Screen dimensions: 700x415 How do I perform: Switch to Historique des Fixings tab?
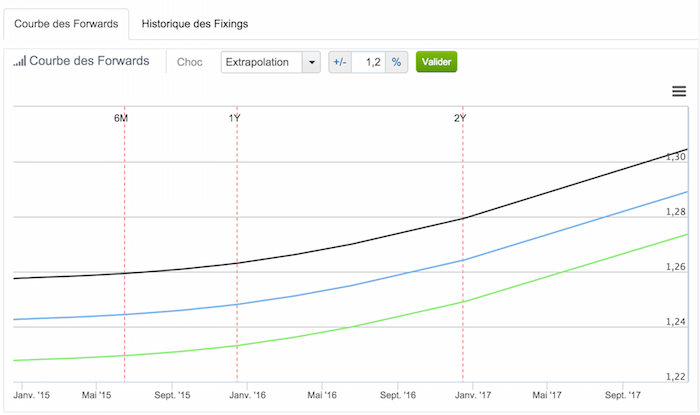point(195,24)
